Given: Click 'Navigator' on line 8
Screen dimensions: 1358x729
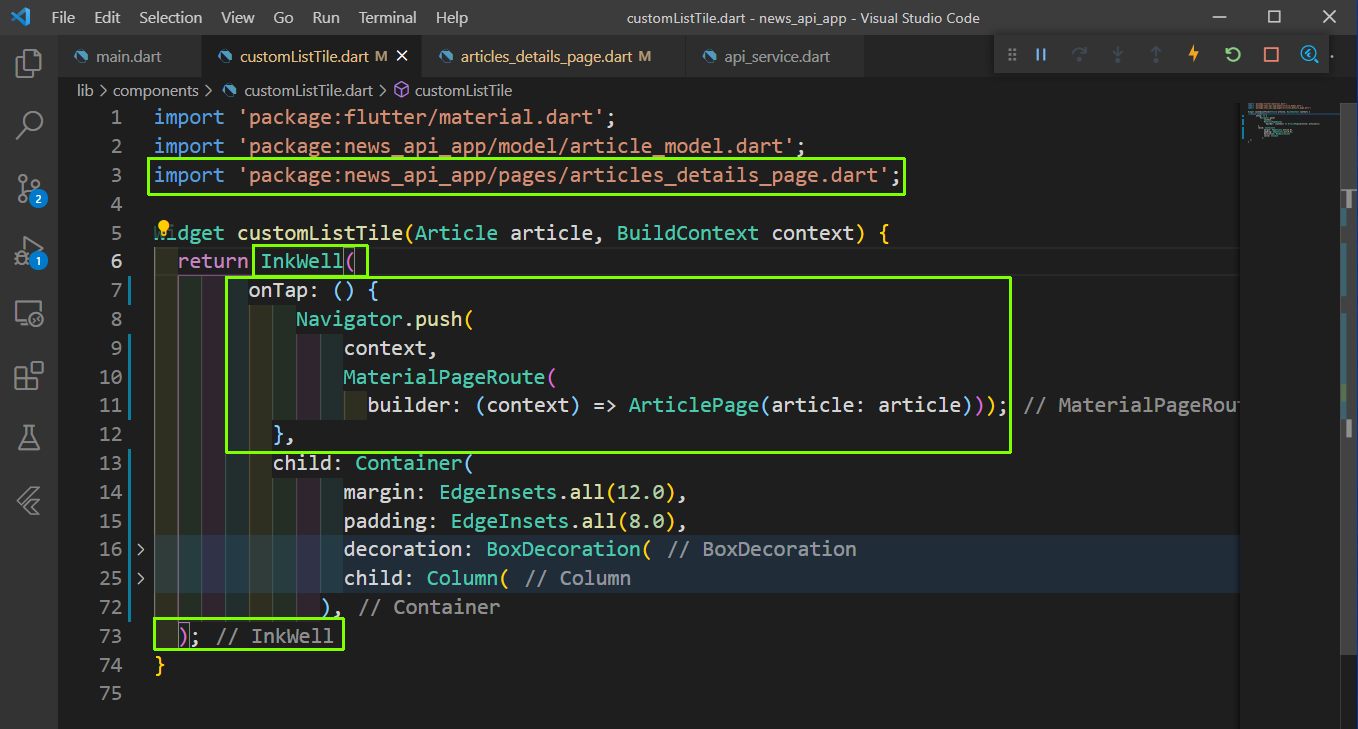Looking at the screenshot, I should point(349,320).
